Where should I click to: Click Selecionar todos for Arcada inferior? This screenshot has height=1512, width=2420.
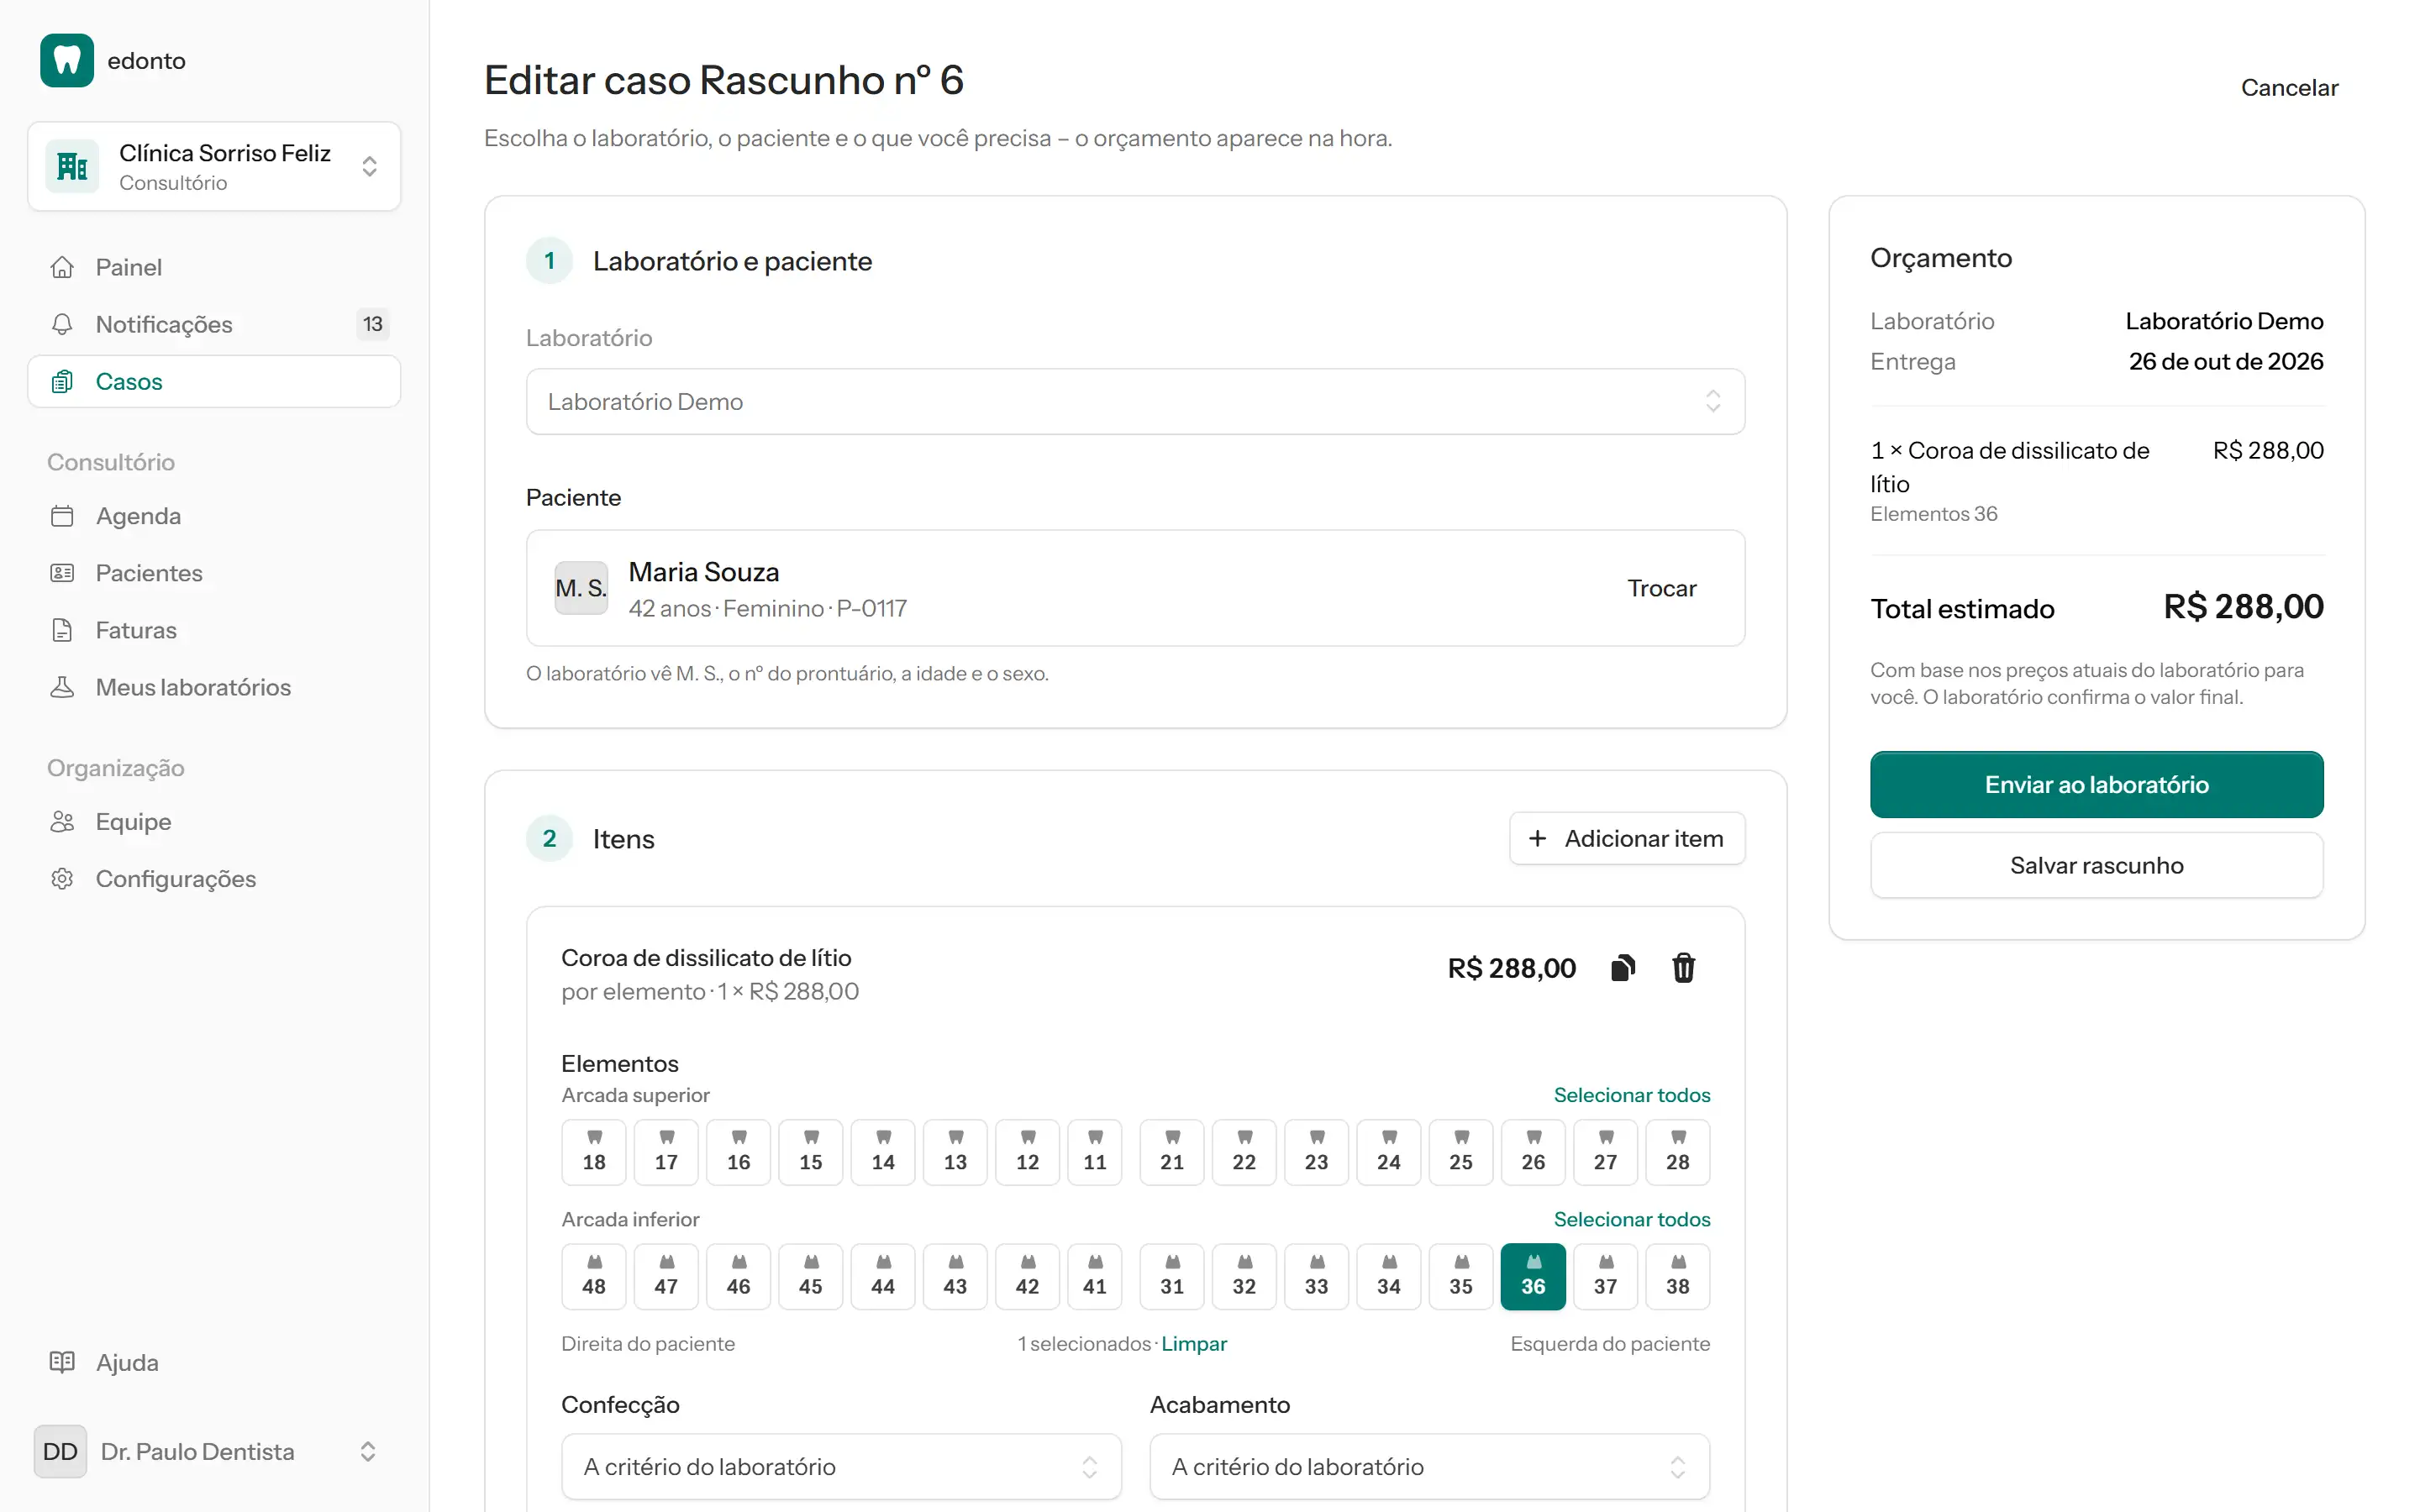(x=1631, y=1219)
